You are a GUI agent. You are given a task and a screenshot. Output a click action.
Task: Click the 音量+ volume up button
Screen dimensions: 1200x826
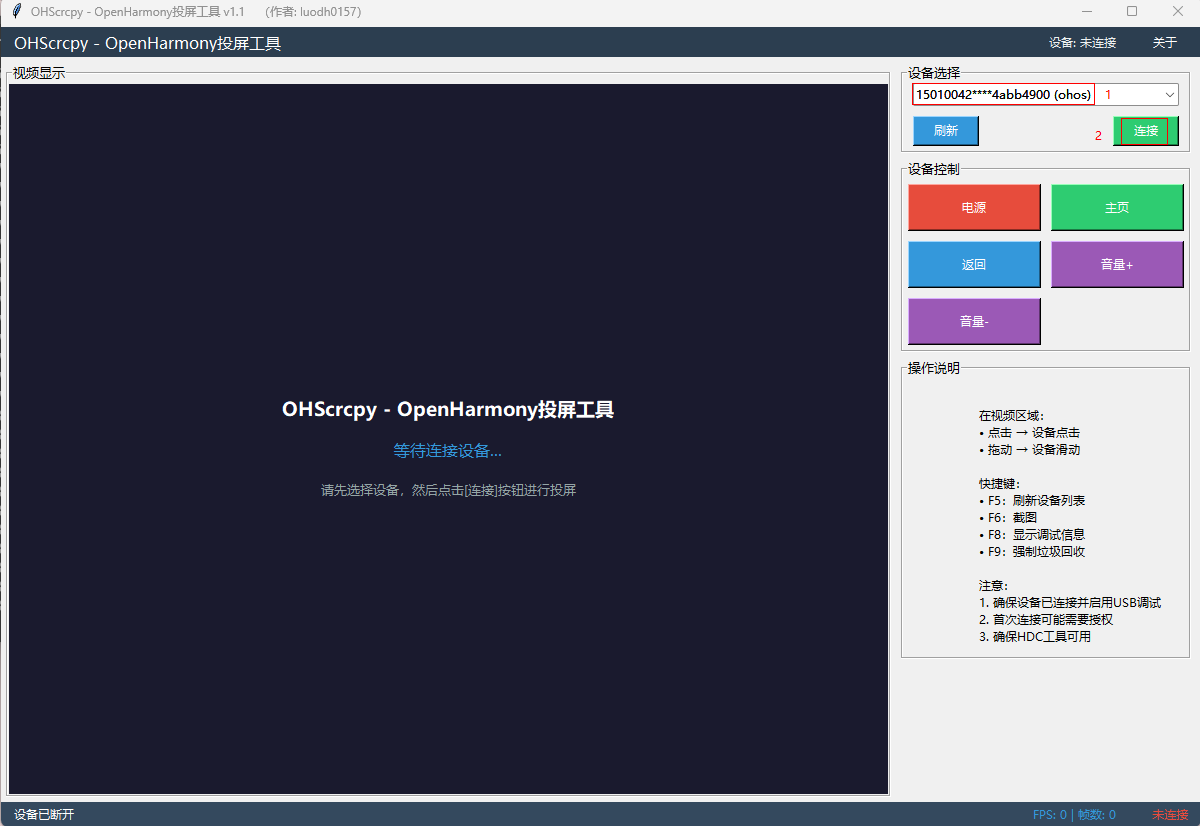(x=1117, y=265)
